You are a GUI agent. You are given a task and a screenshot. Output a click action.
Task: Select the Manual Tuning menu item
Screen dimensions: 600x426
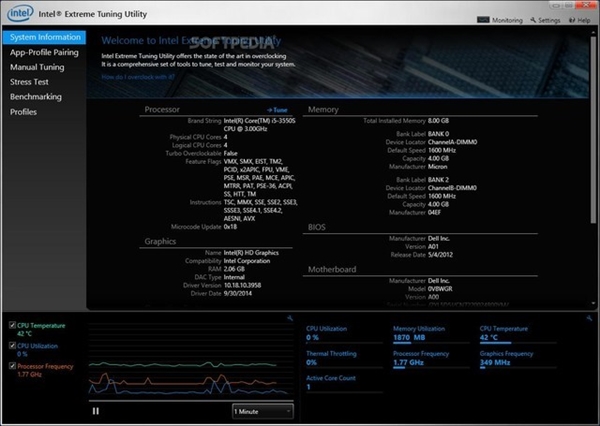coord(37,67)
